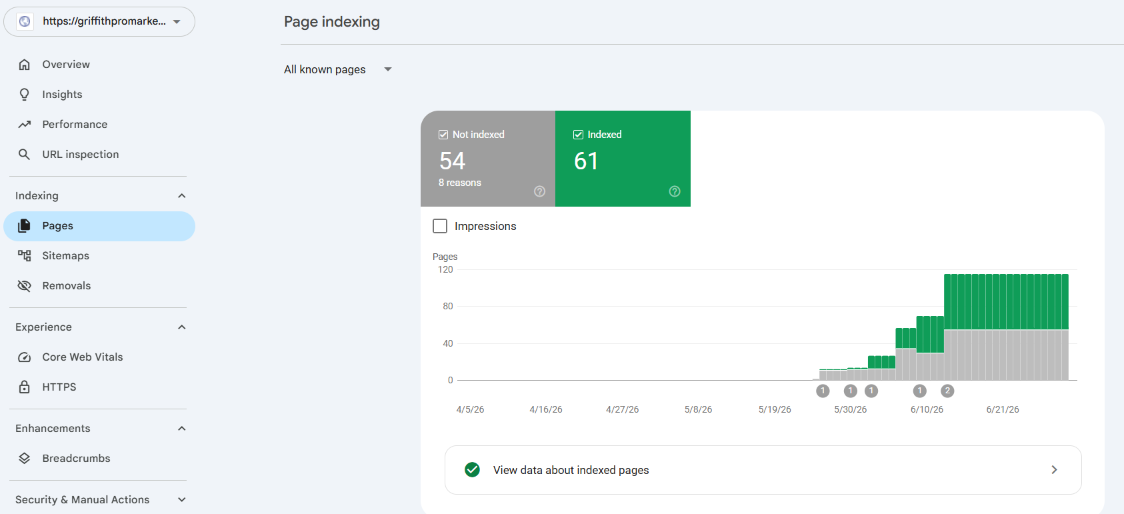1124x514 pixels.
Task: Click the 6/21/26 date label on chart
Action: pyautogui.click(x=1003, y=410)
